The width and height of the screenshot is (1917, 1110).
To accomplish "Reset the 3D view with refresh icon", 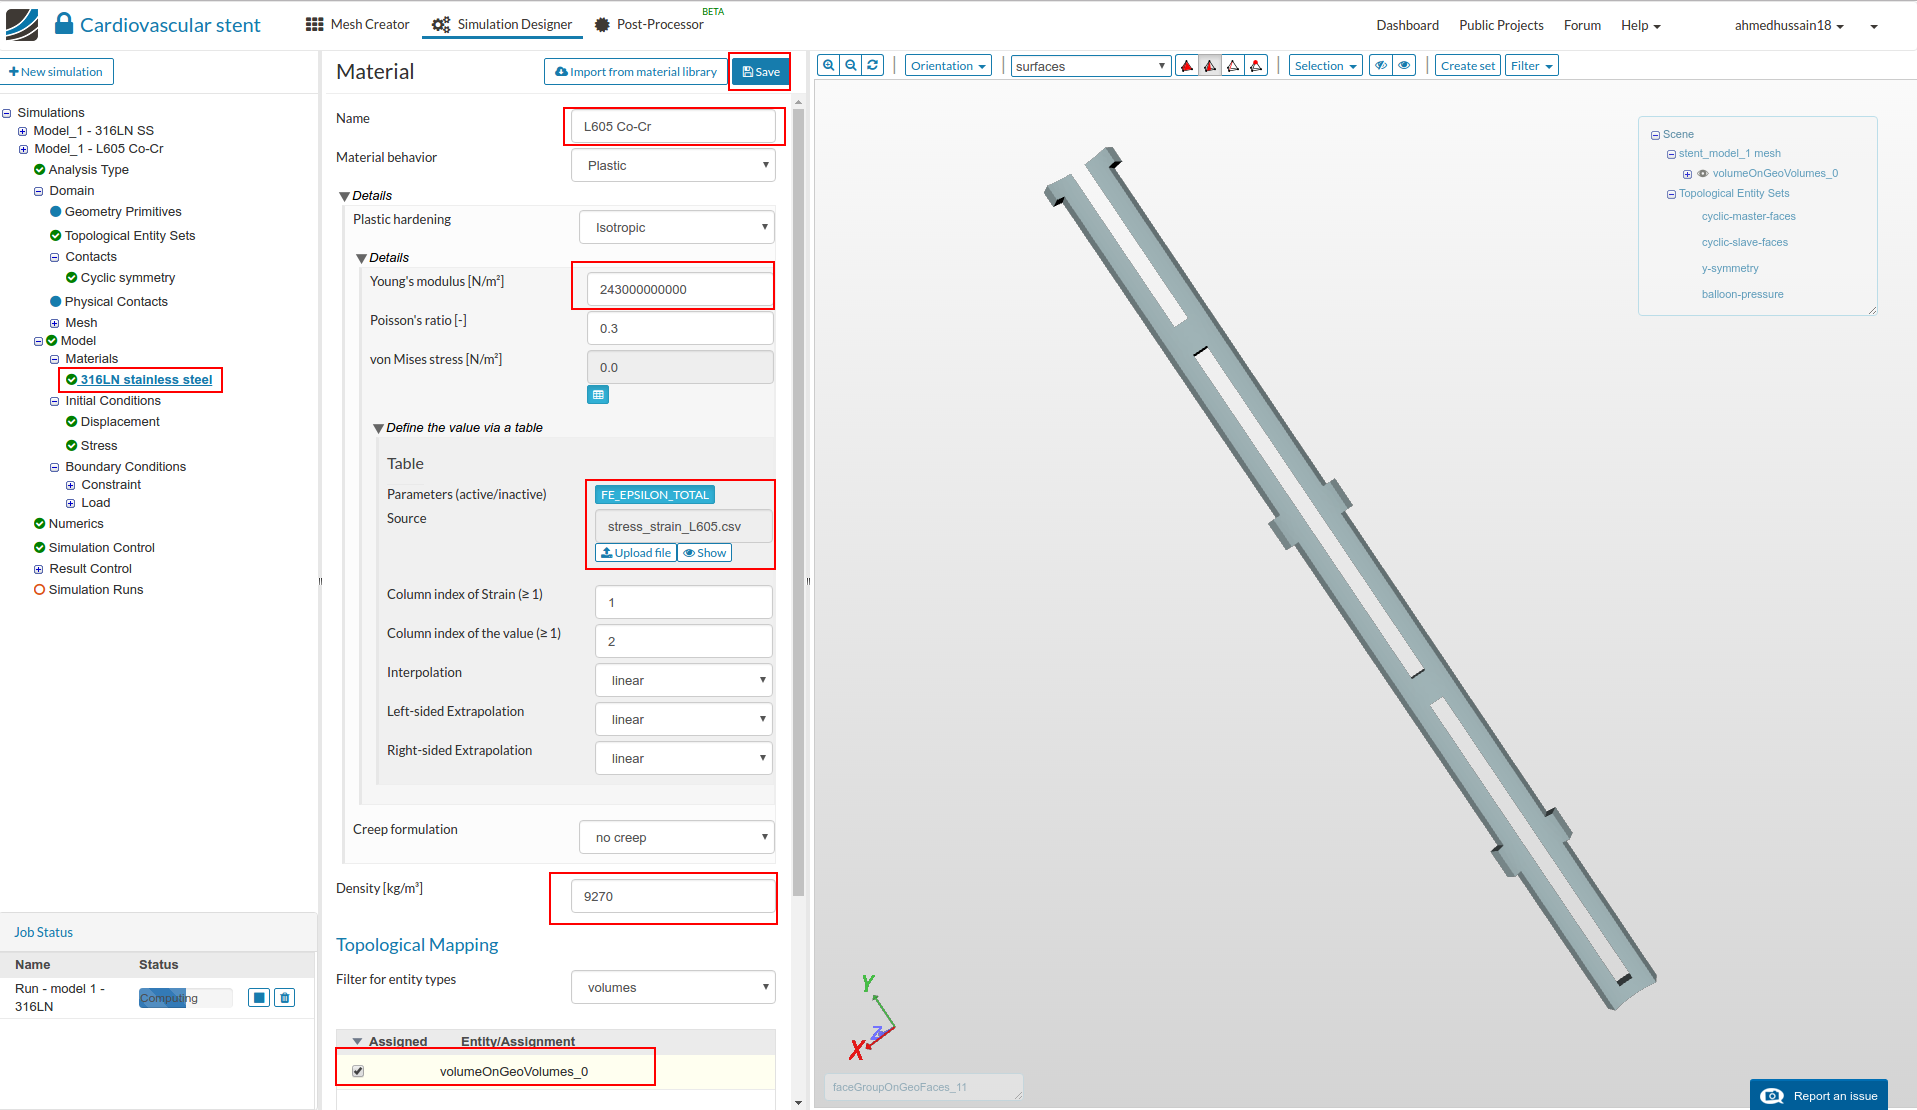I will [x=873, y=66].
